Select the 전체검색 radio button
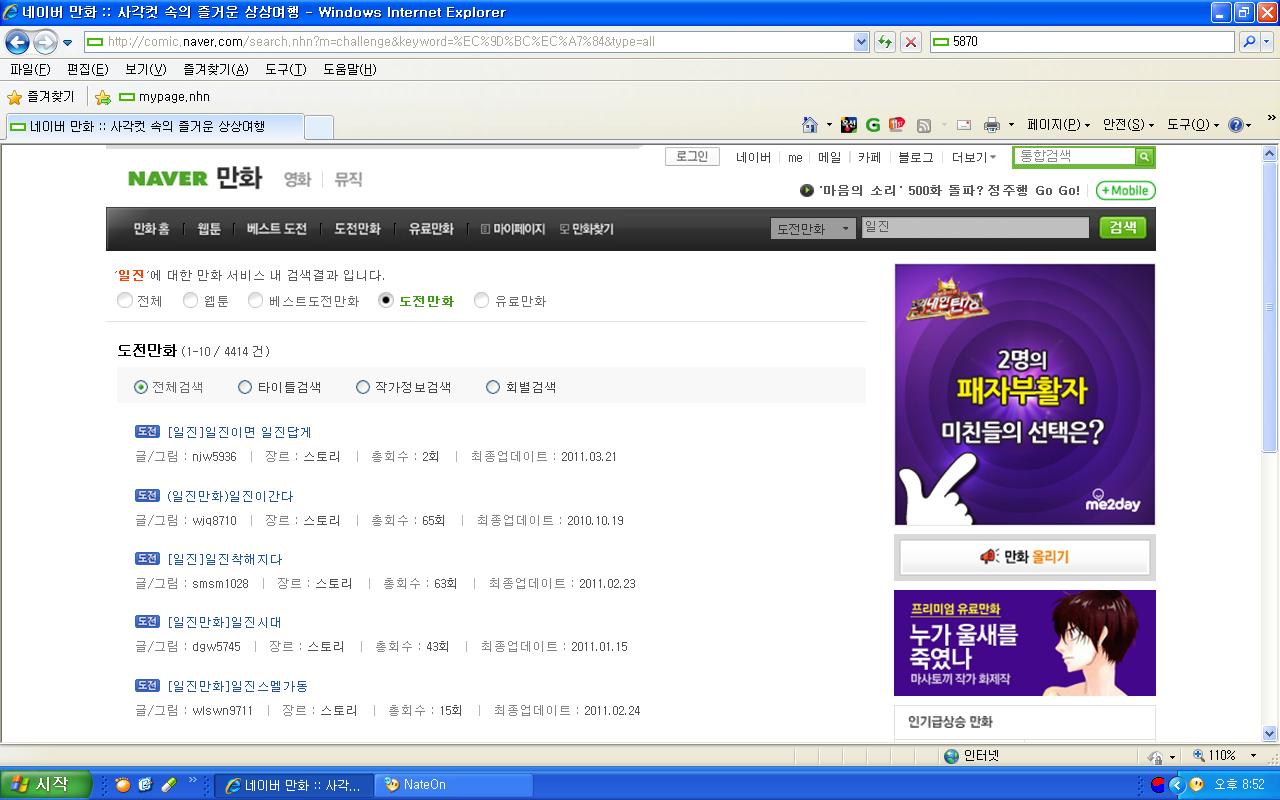Viewport: 1280px width, 800px height. [x=141, y=387]
